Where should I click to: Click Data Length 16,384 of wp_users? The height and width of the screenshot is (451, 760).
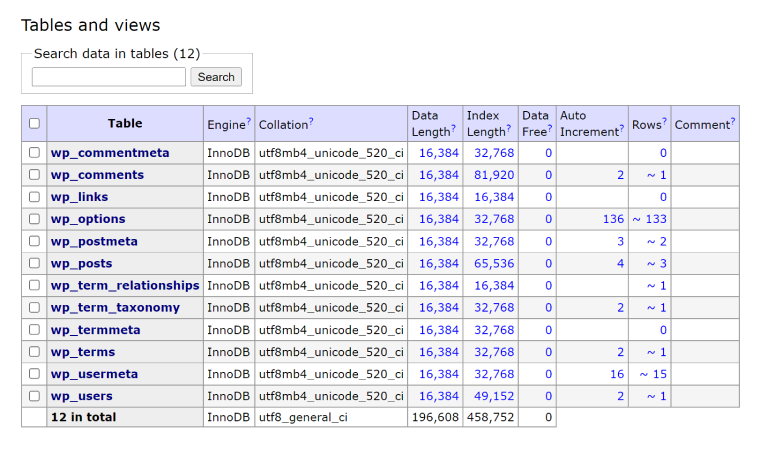pos(439,396)
